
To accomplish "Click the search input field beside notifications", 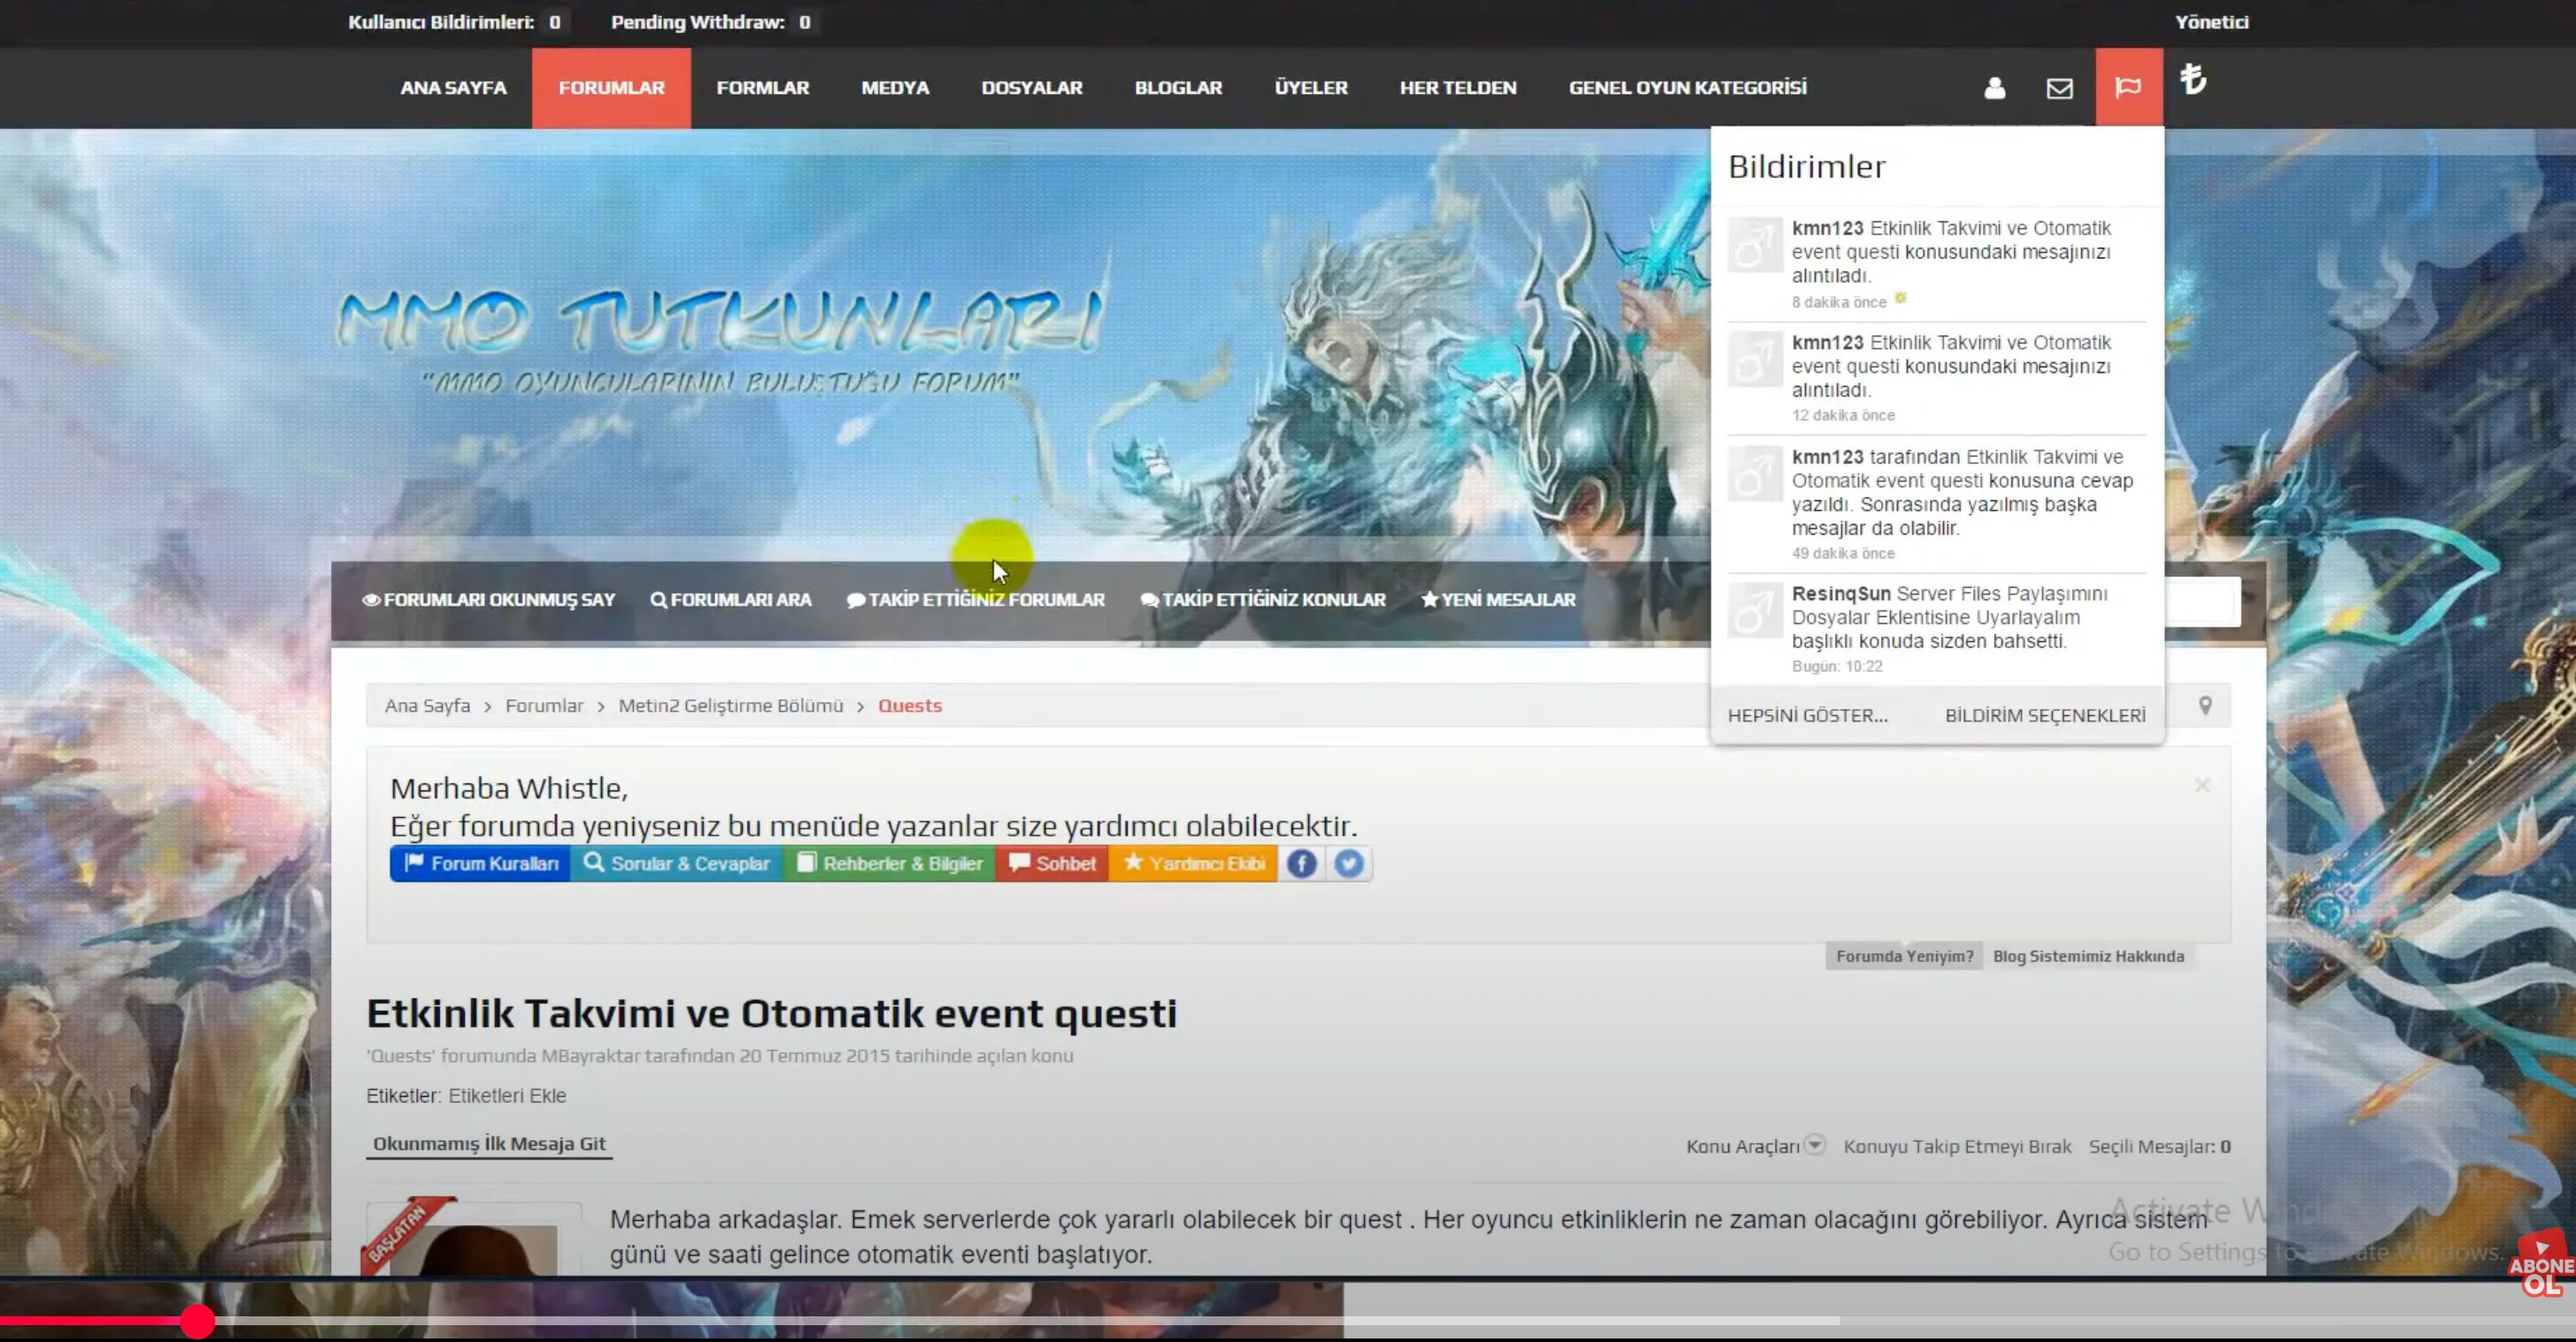I will [x=2202, y=602].
